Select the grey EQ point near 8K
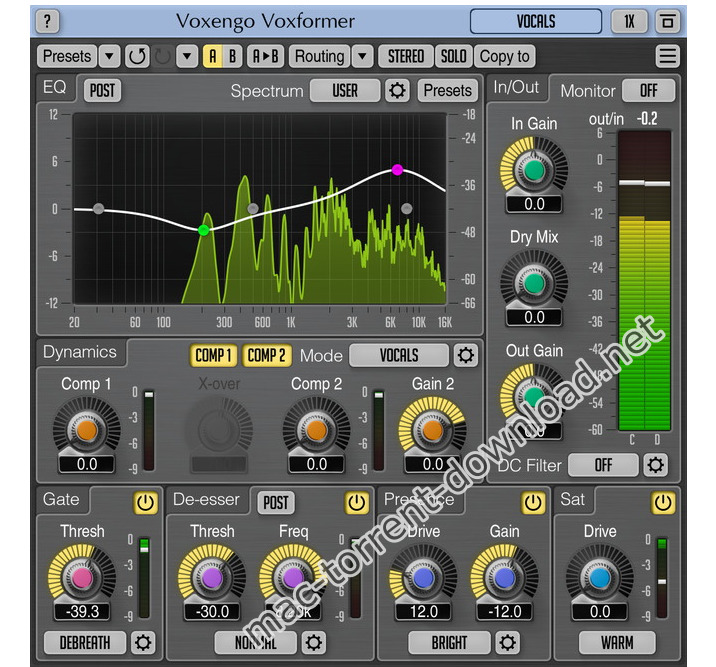Screen dimensions: 716x667 click(406, 209)
